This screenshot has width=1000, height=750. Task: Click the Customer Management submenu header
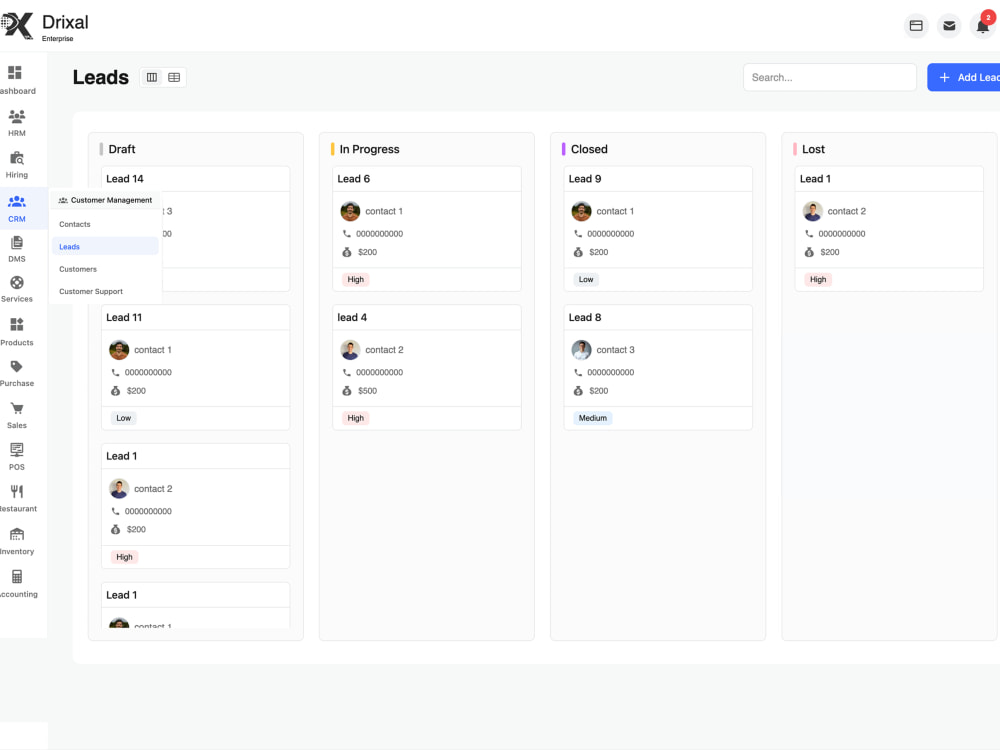pos(105,200)
